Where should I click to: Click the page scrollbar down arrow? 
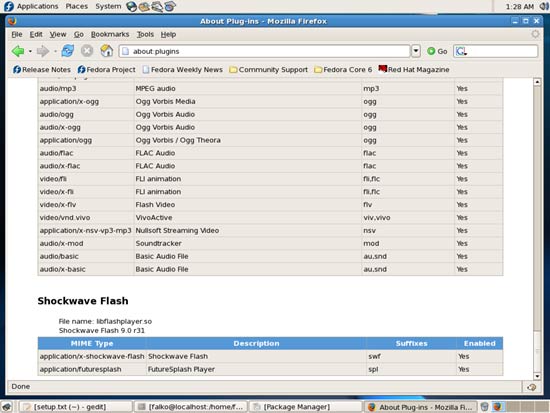(537, 376)
